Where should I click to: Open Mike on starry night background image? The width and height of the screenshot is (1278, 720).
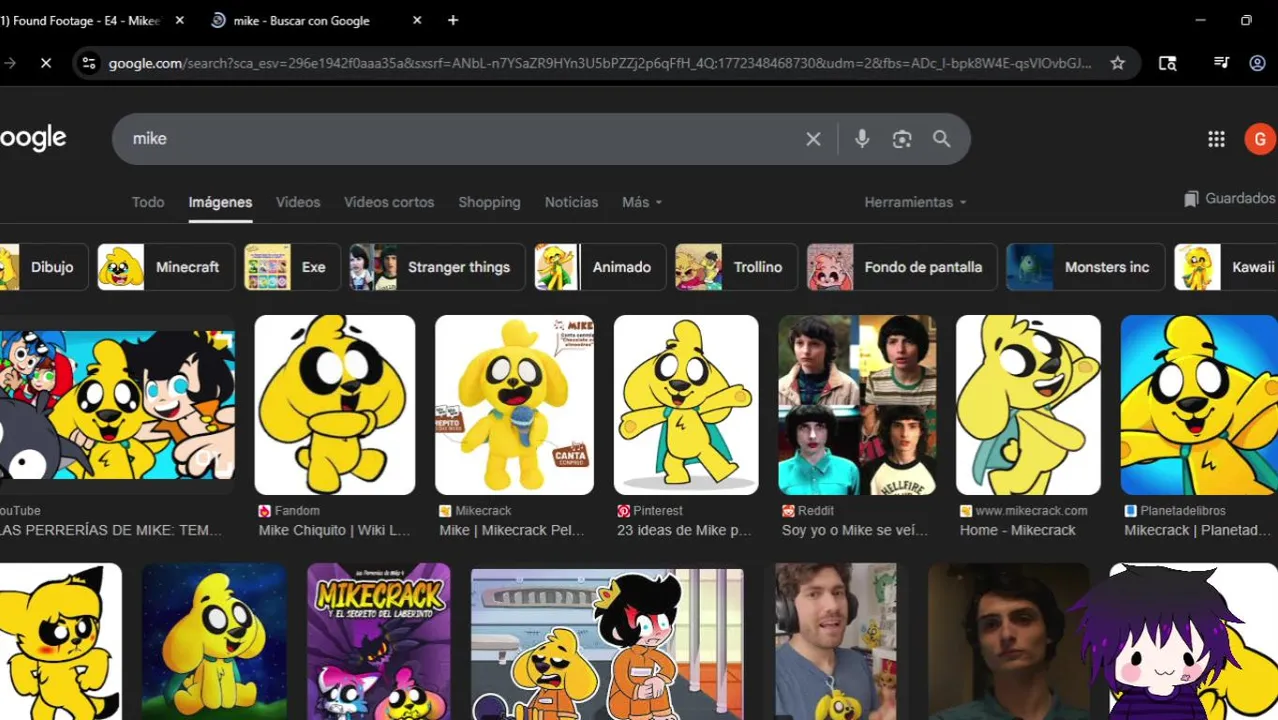(214, 641)
